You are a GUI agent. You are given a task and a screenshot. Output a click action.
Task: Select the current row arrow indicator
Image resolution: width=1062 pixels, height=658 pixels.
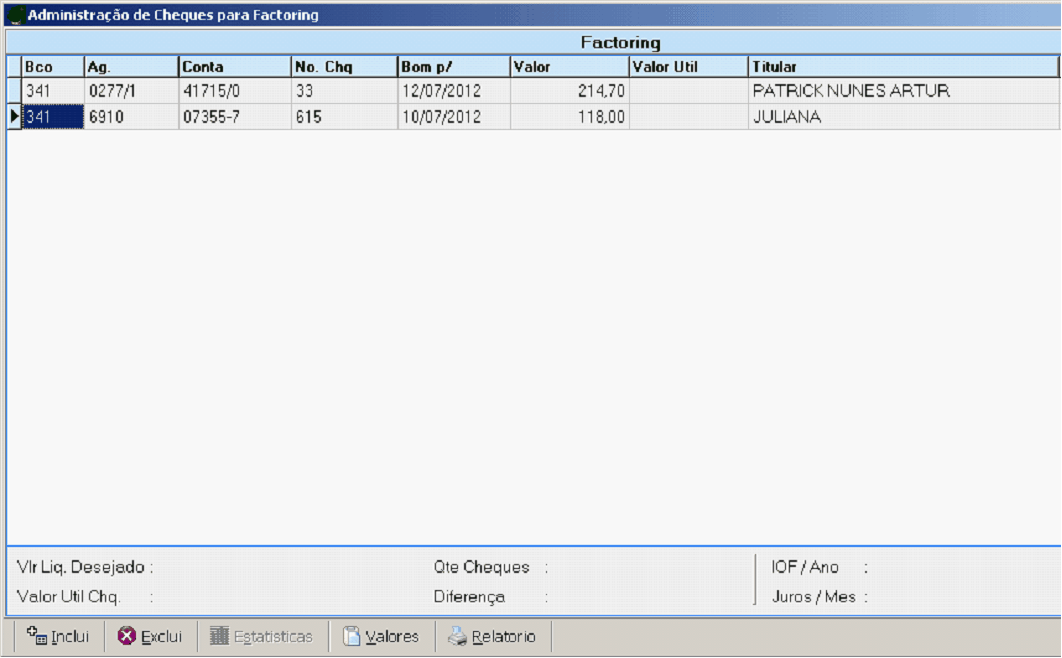pos(14,117)
